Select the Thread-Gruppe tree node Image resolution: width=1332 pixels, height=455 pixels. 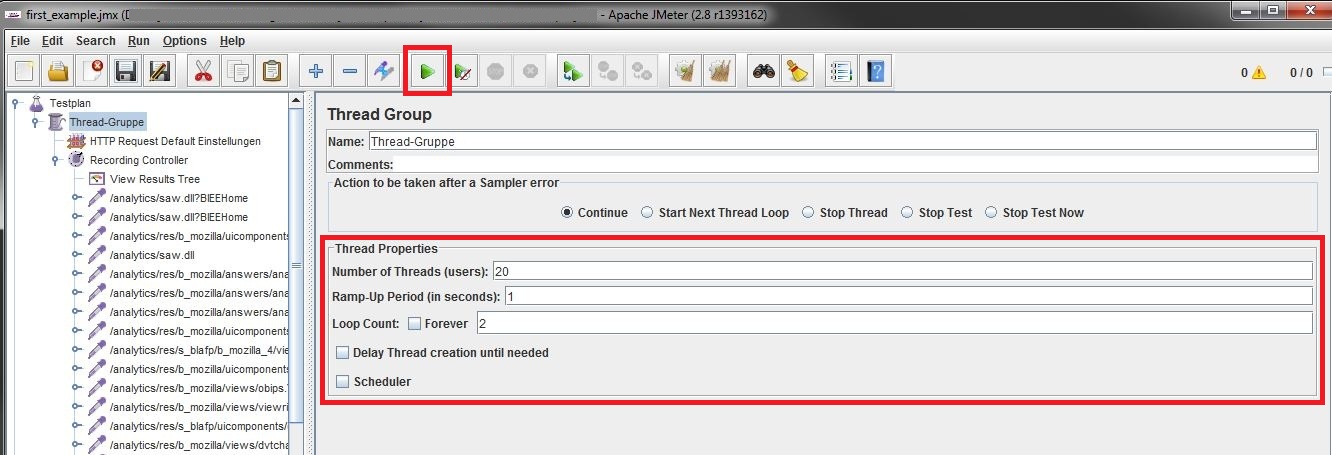pos(106,122)
